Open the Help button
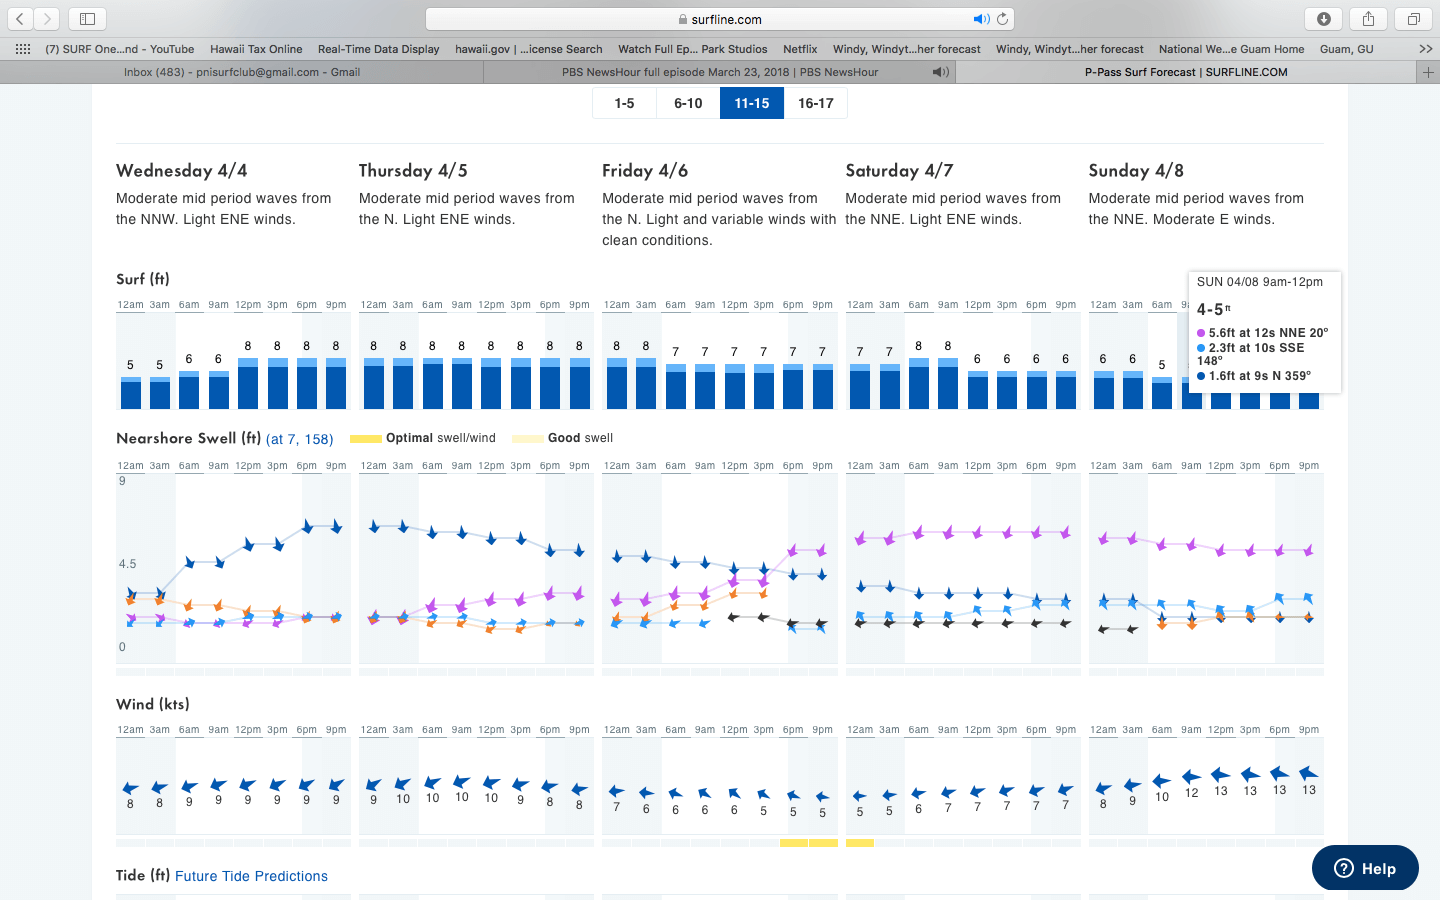 (1365, 868)
